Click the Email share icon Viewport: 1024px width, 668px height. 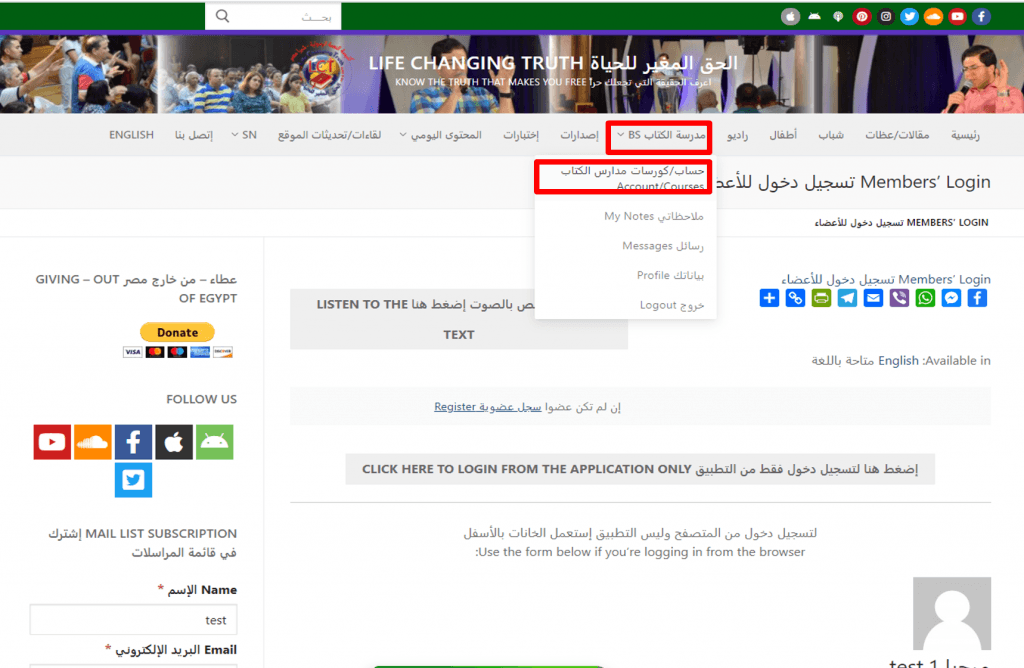(x=873, y=297)
